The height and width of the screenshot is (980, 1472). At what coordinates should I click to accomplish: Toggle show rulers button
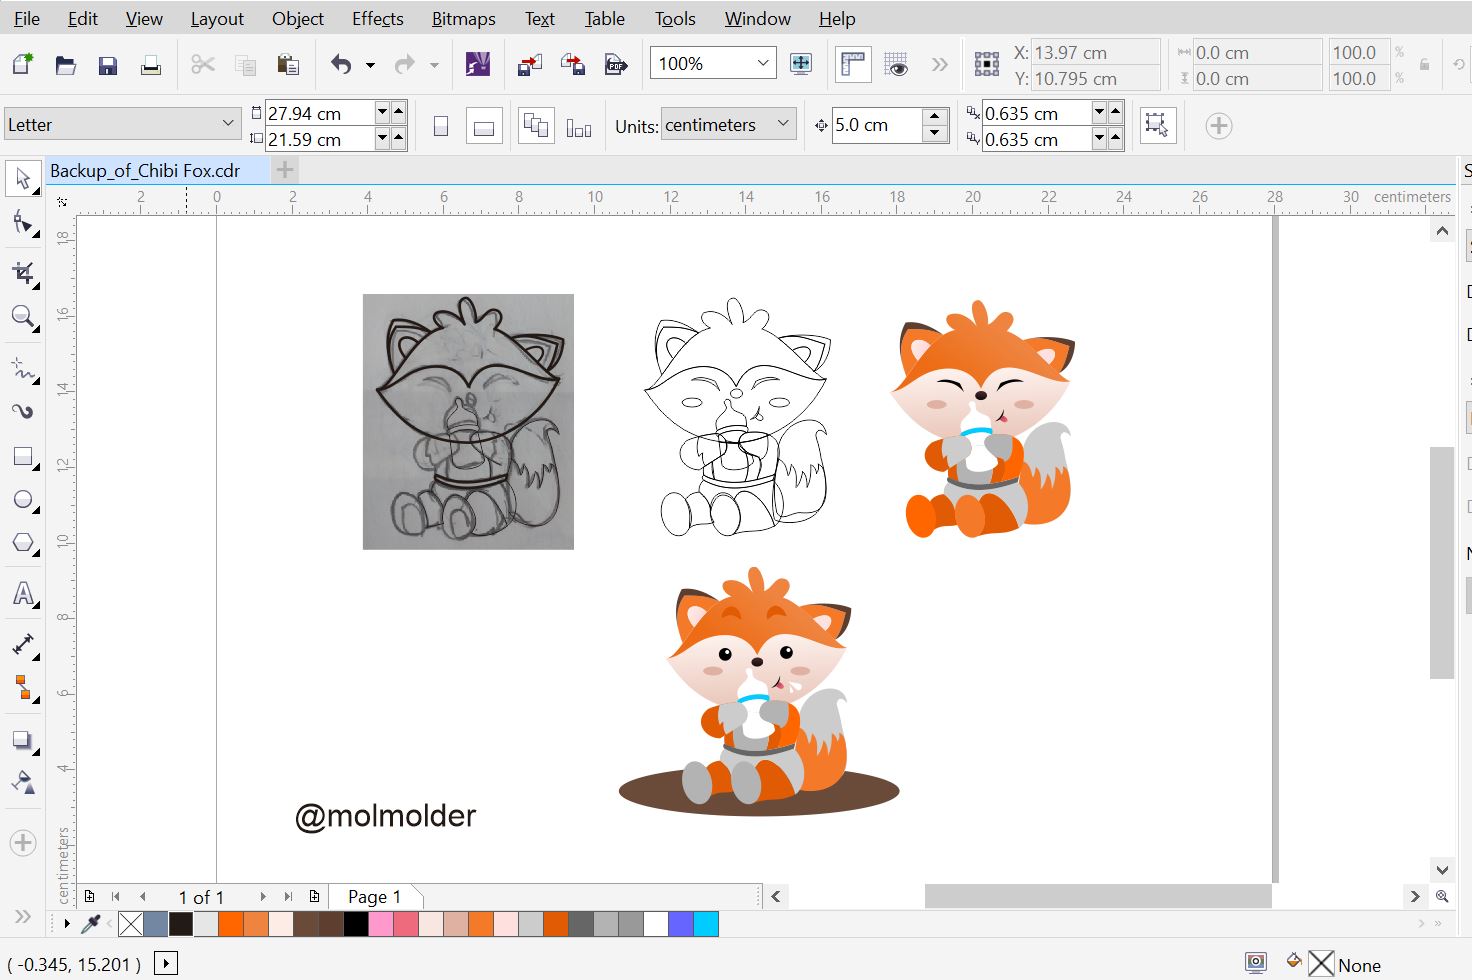coord(852,65)
